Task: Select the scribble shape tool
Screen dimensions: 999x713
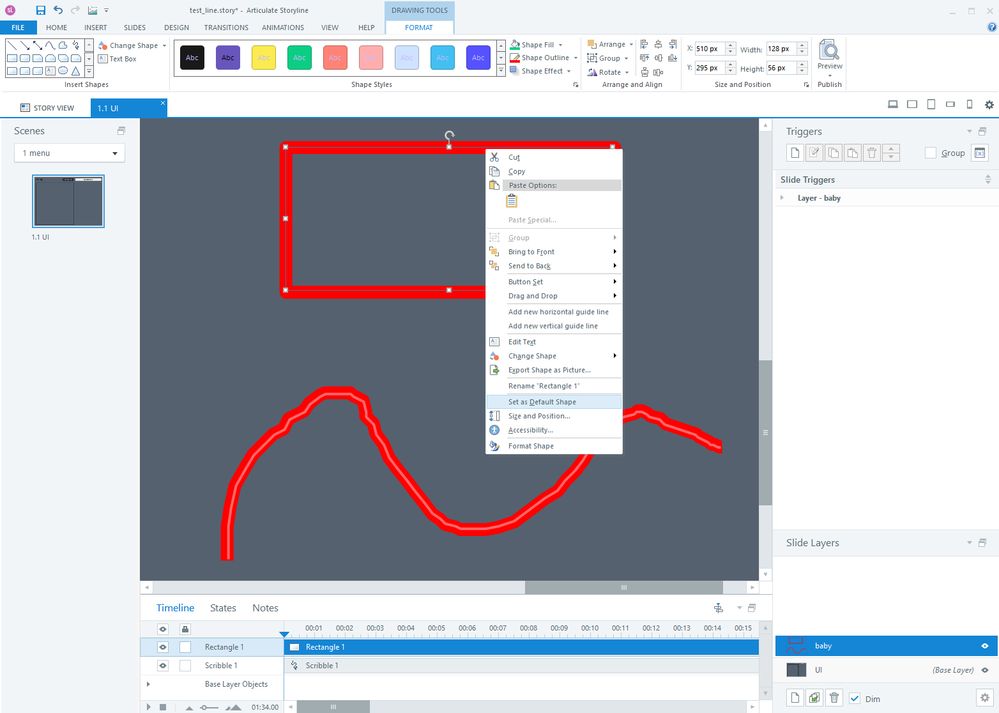Action: tap(76, 45)
